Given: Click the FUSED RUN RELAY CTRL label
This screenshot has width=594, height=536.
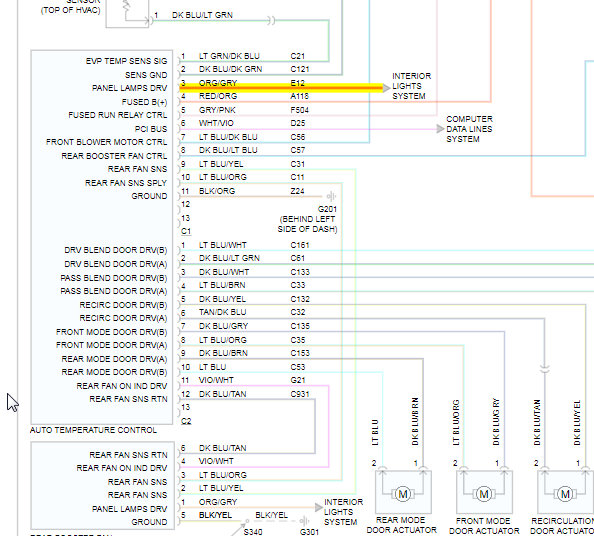Looking at the screenshot, I should coord(117,115).
